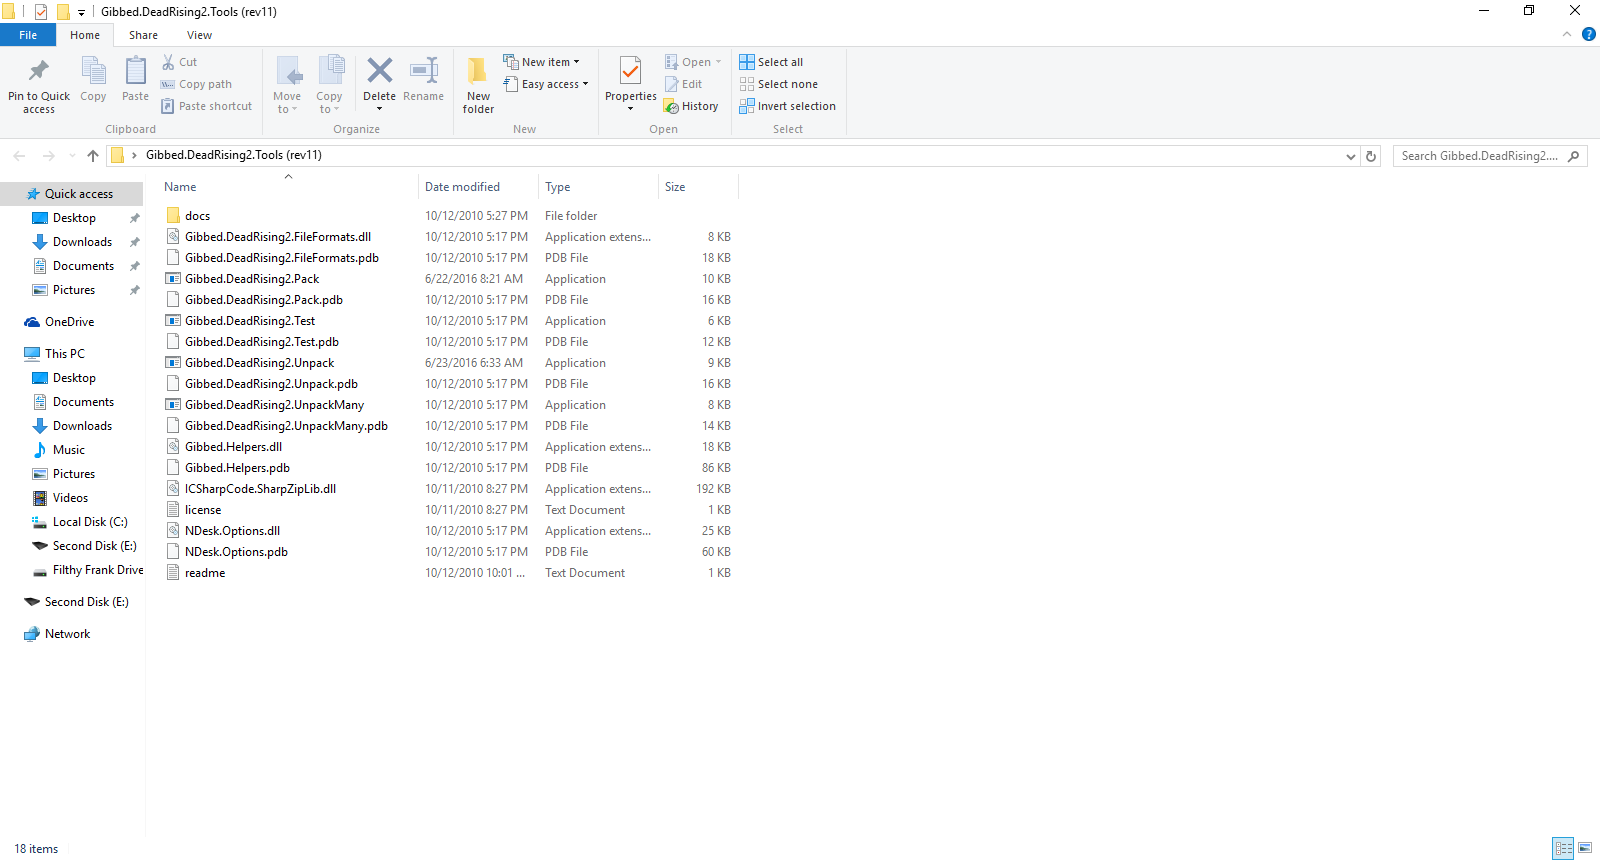Show address bar history dropdown

(x=1351, y=156)
